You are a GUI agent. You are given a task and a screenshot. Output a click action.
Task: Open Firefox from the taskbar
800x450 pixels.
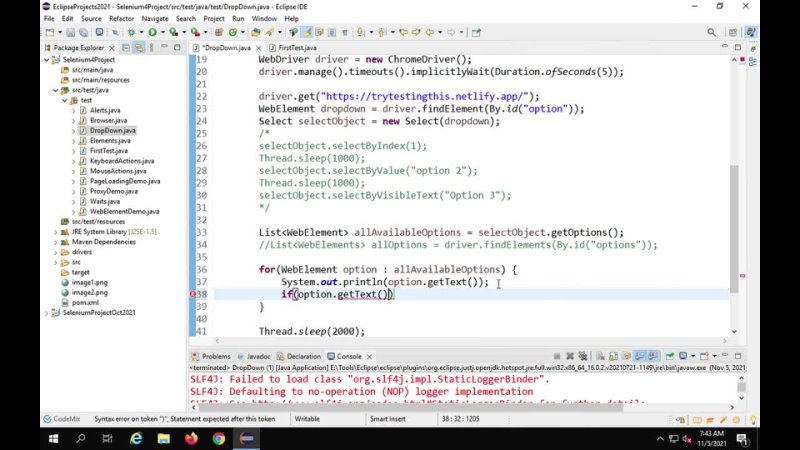pyautogui.click(x=191, y=439)
